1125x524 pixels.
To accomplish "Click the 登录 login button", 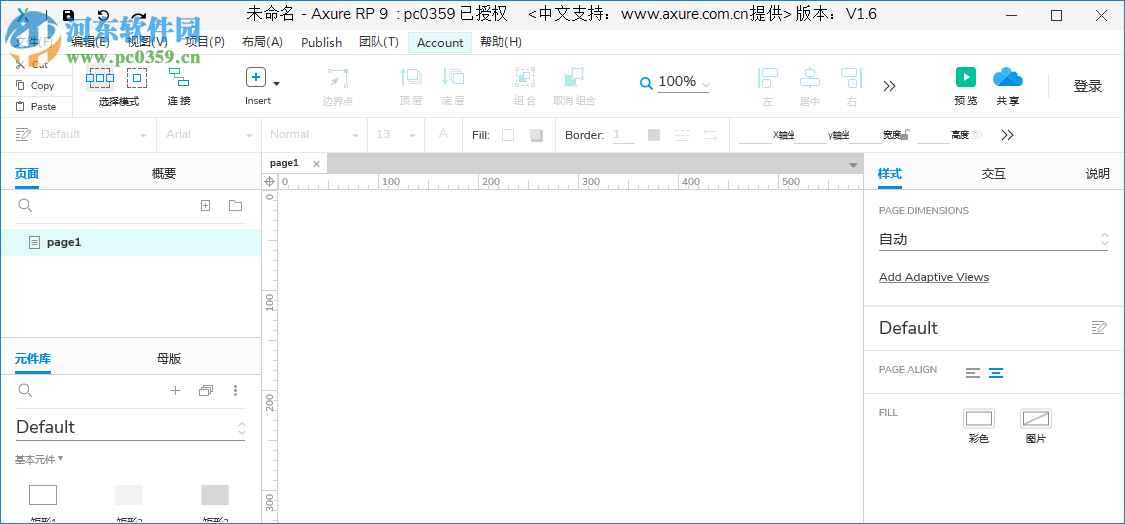I will pos(1087,86).
